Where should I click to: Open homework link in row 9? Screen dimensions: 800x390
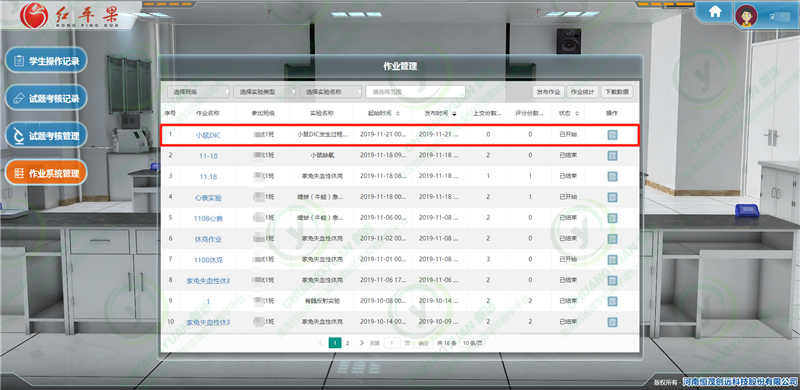(x=208, y=302)
